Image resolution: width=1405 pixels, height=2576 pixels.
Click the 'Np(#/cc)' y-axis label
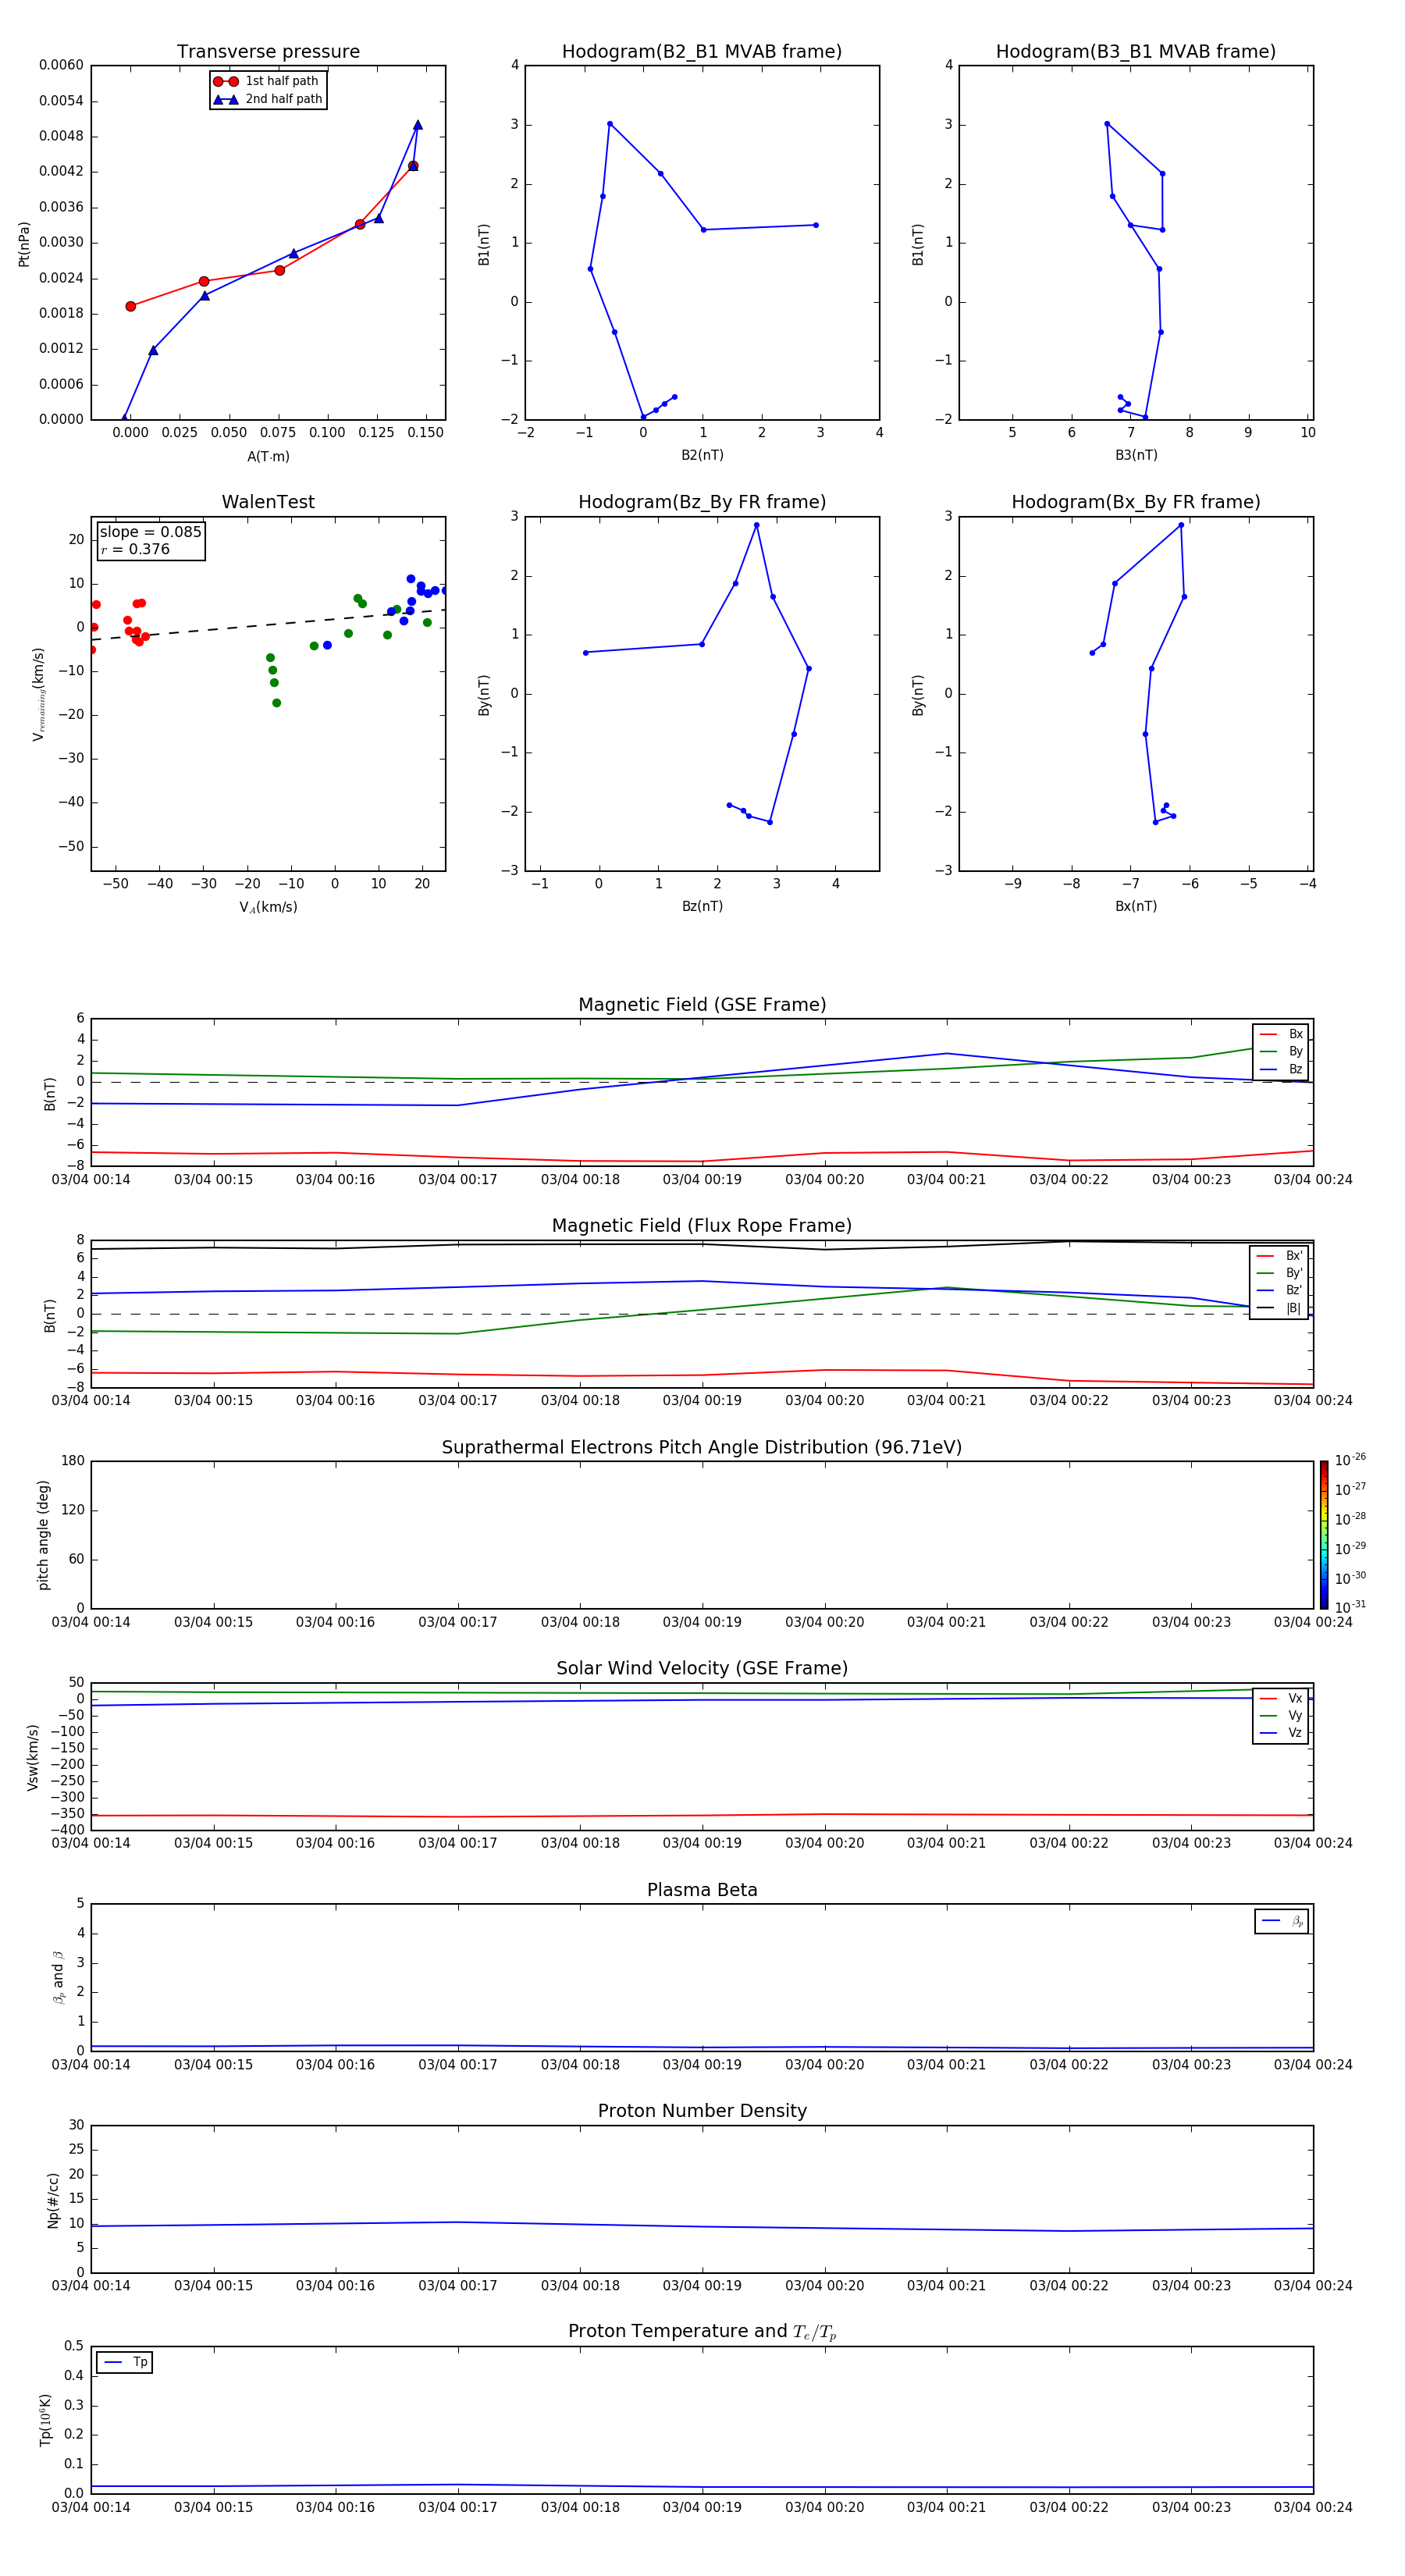53,2200
